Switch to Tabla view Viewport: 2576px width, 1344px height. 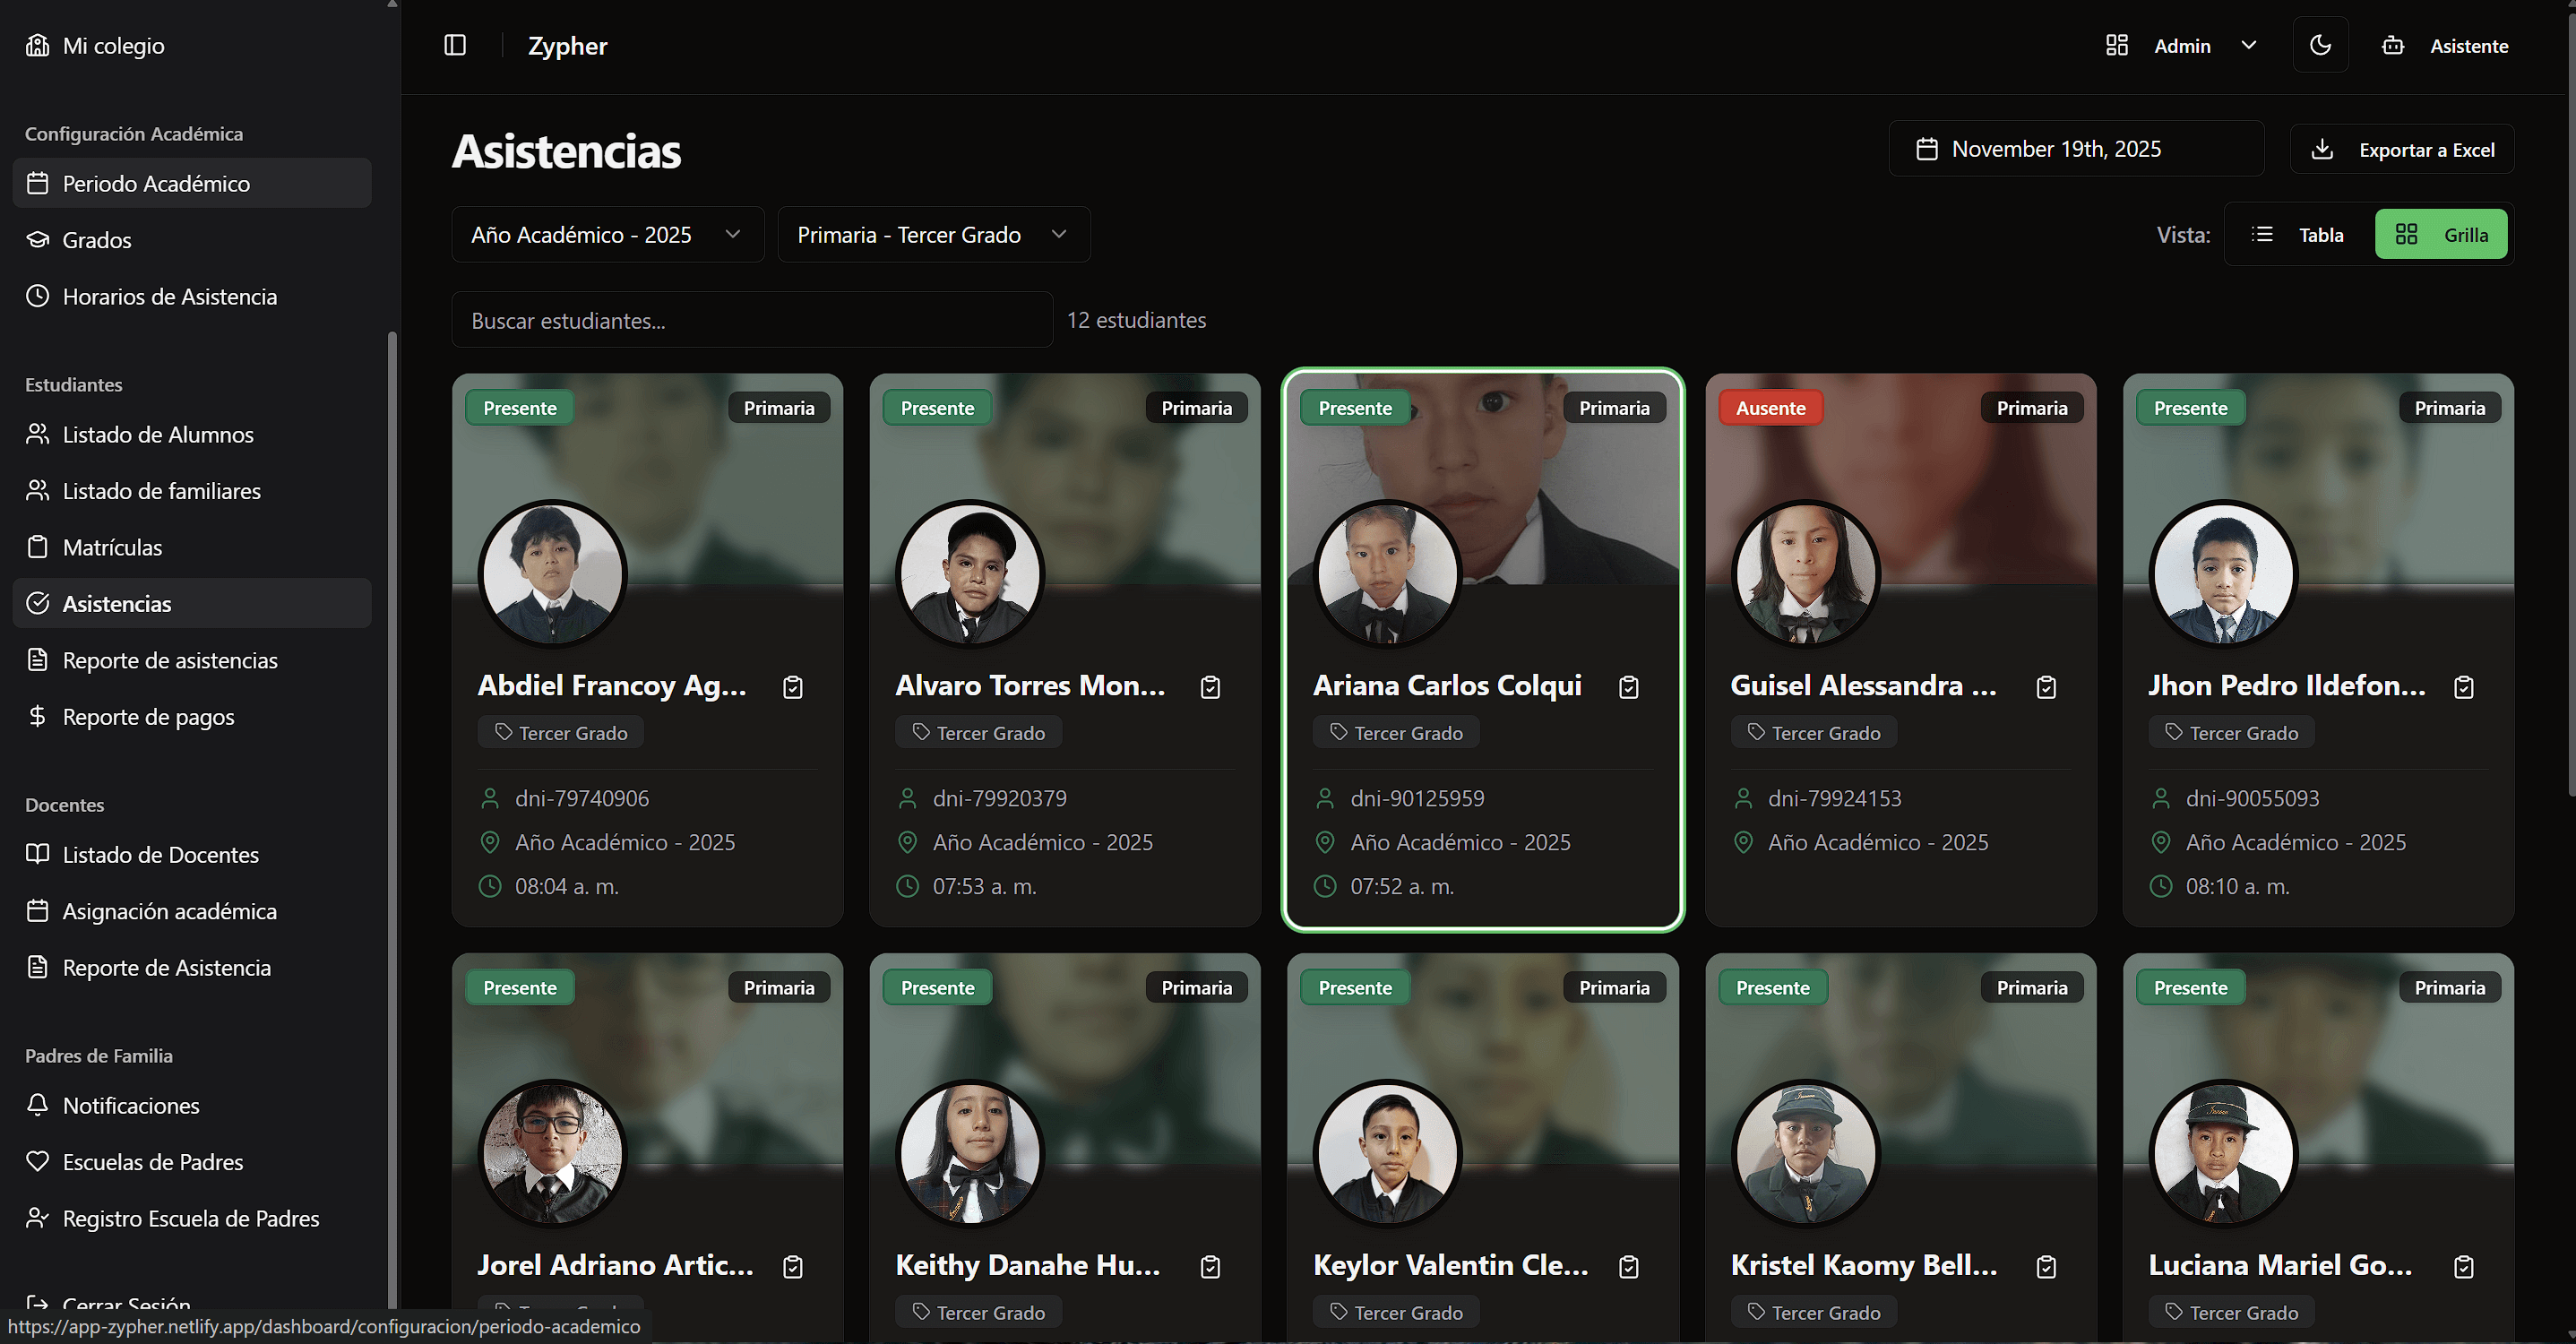(2299, 234)
